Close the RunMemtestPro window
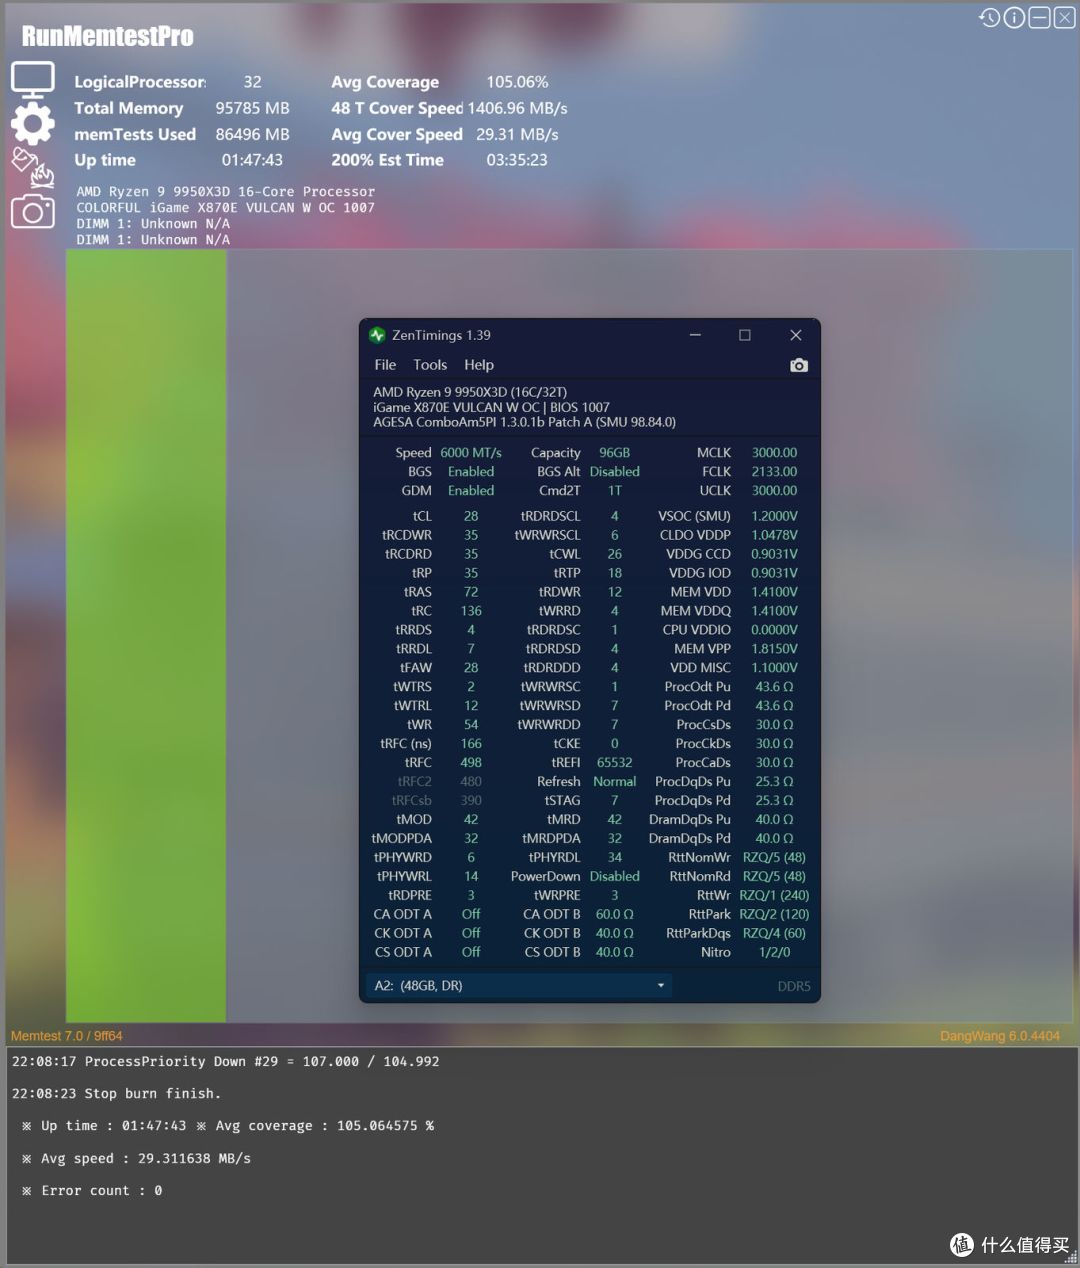This screenshot has height=1268, width=1080. pos(1064,17)
